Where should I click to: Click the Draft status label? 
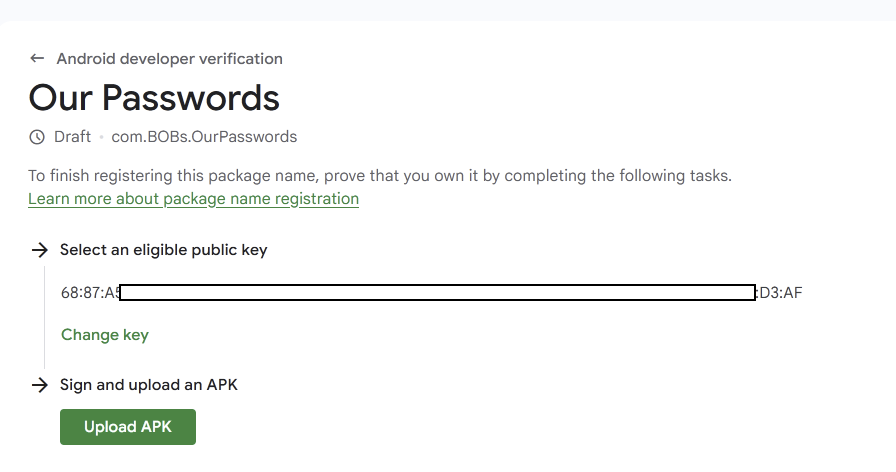tap(72, 137)
